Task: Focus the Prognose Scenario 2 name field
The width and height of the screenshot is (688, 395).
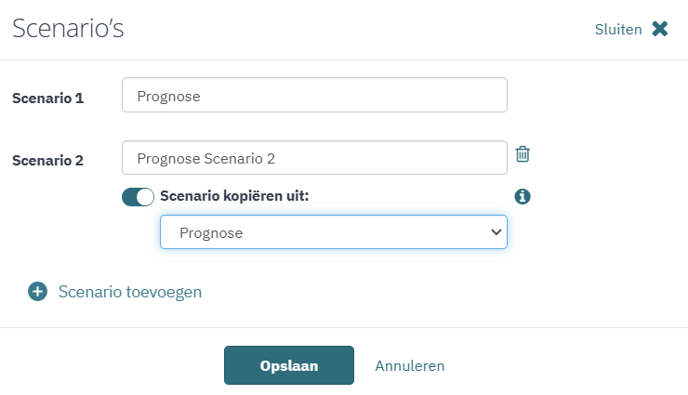Action: (315, 158)
